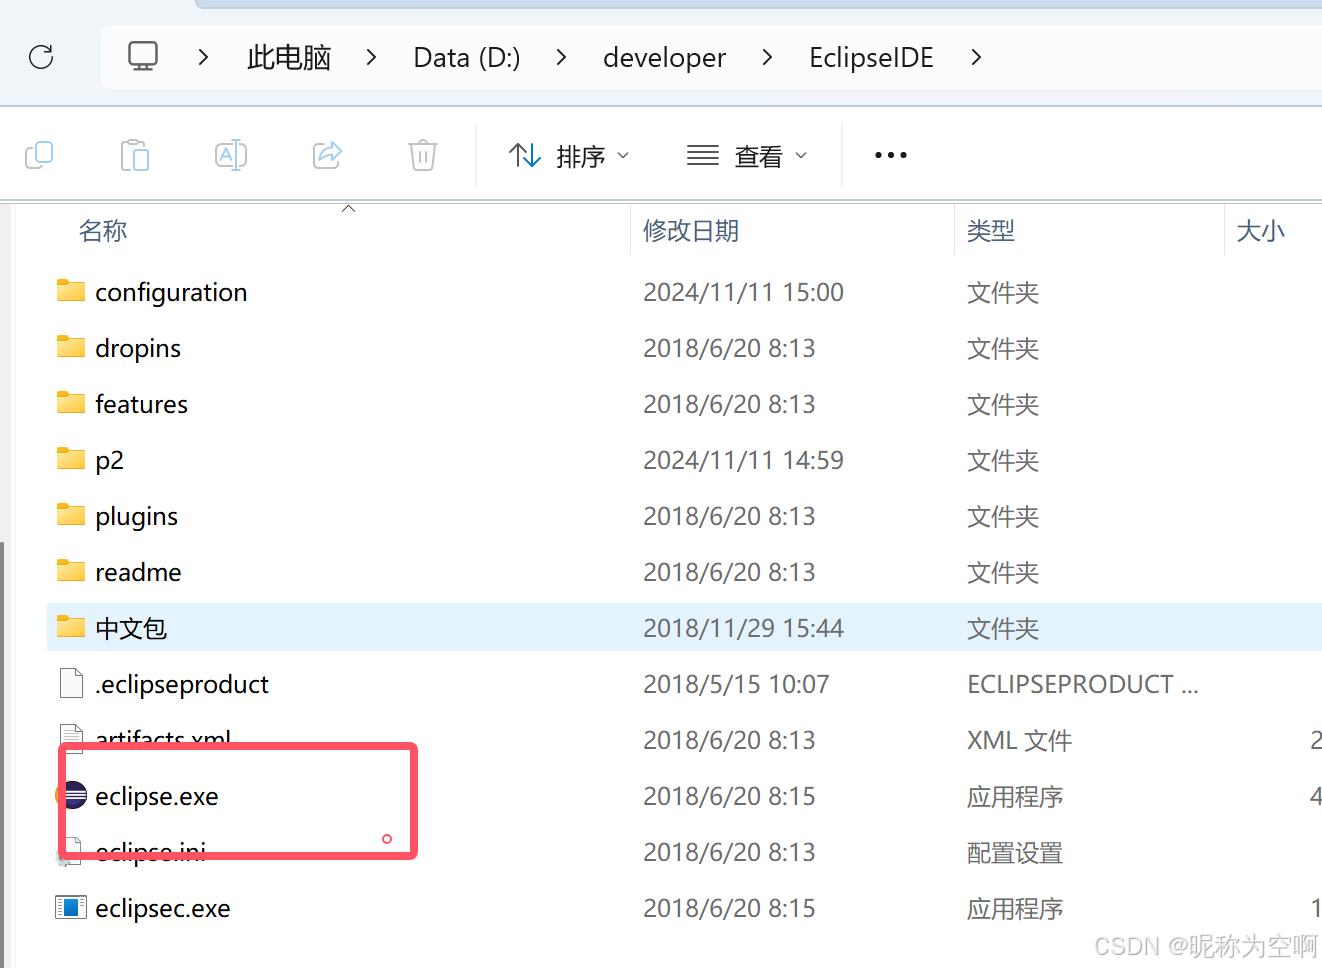Sort files by 大小 column header
Image resolution: width=1322 pixels, height=968 pixels.
[x=1261, y=230]
